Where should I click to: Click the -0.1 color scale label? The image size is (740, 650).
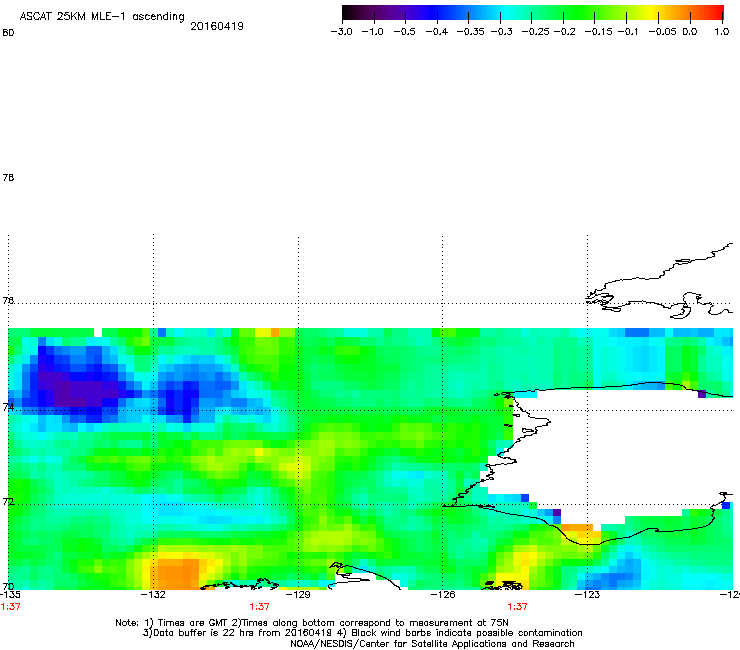[627, 32]
